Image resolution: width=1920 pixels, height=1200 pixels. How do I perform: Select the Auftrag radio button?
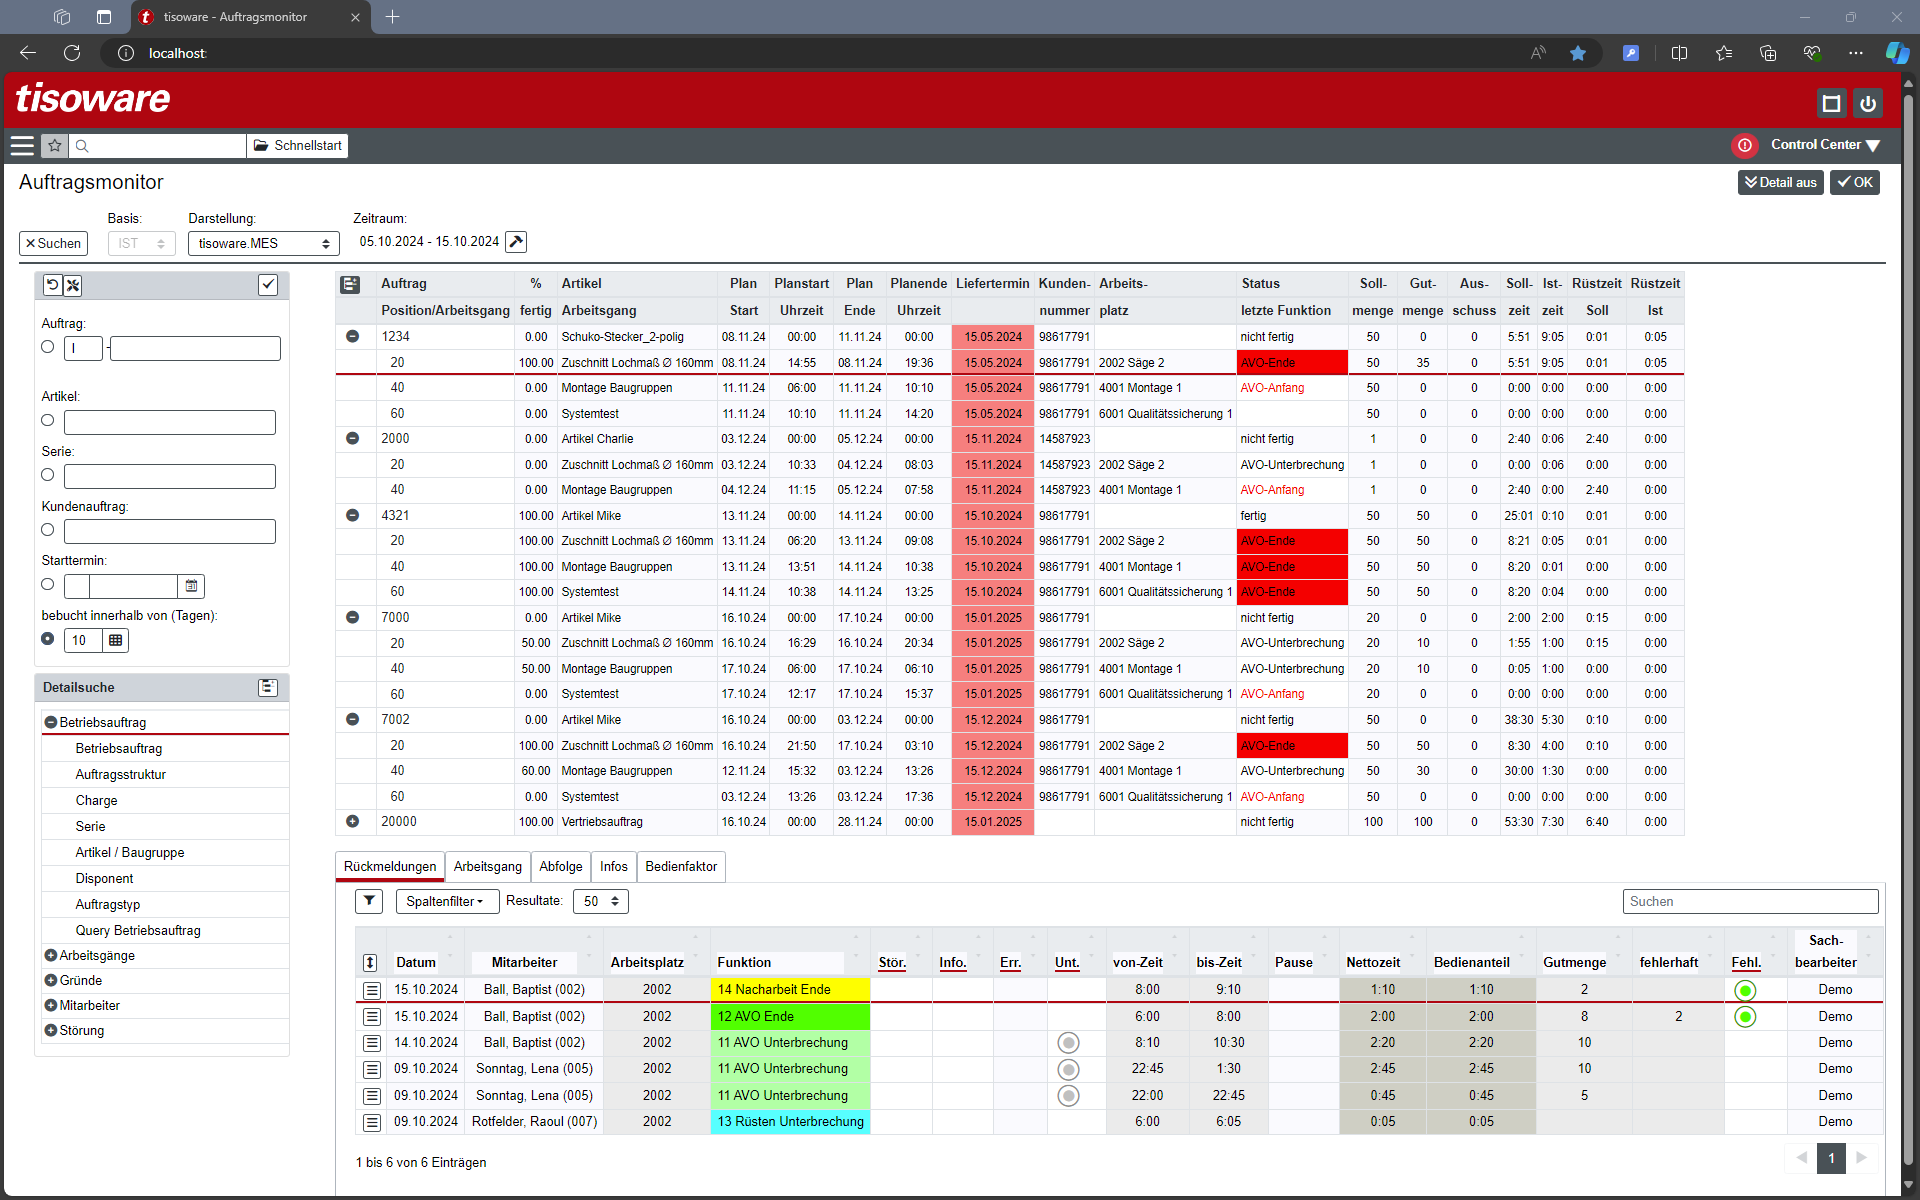tap(47, 347)
